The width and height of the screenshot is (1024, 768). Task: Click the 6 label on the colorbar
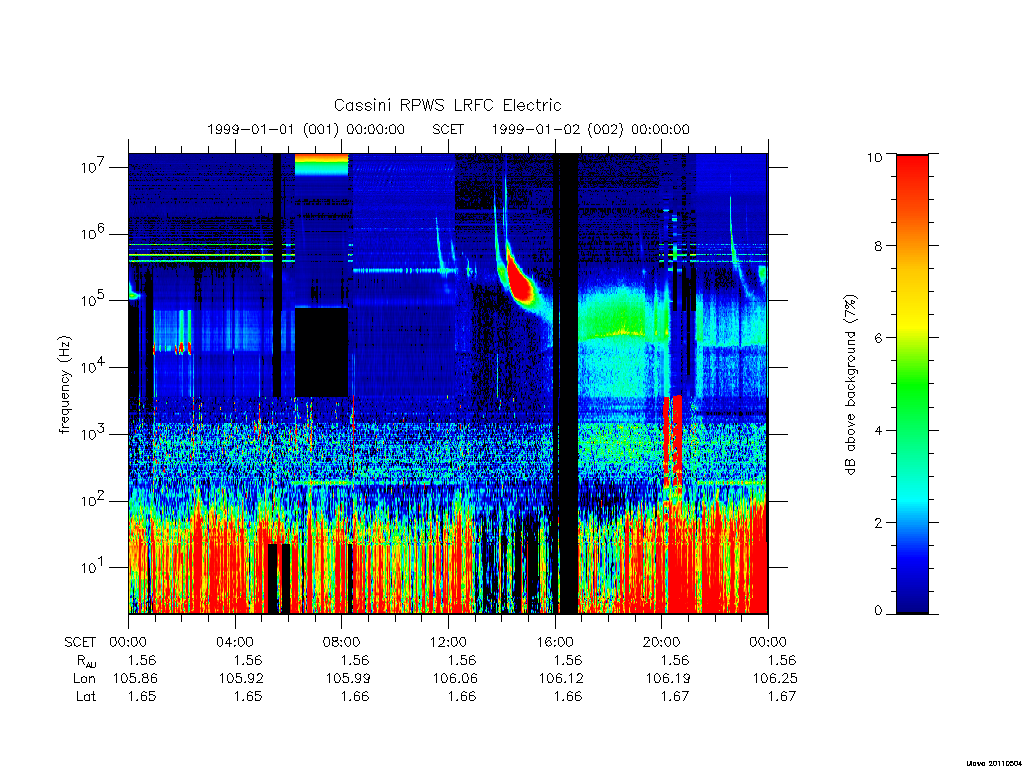[878, 338]
